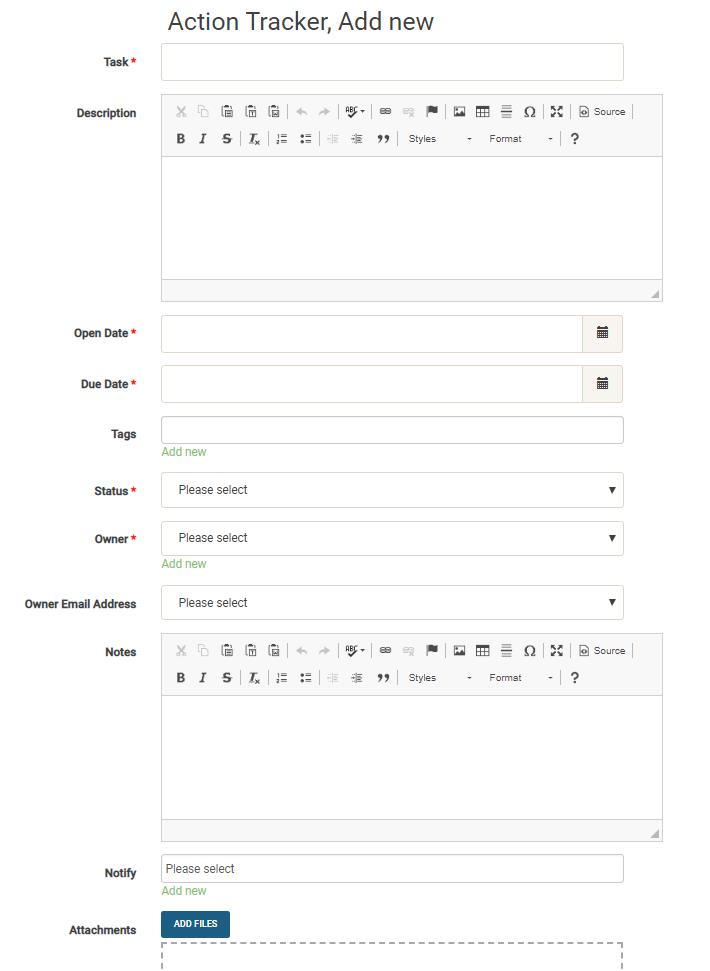Insert a link in Description editor
Image resolution: width=710 pixels, height=971 pixels.
[385, 111]
